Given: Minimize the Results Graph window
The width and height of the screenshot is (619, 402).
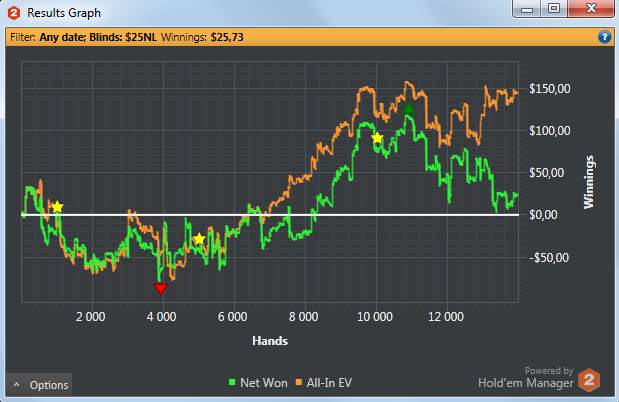Looking at the screenshot, I should pos(527,9).
